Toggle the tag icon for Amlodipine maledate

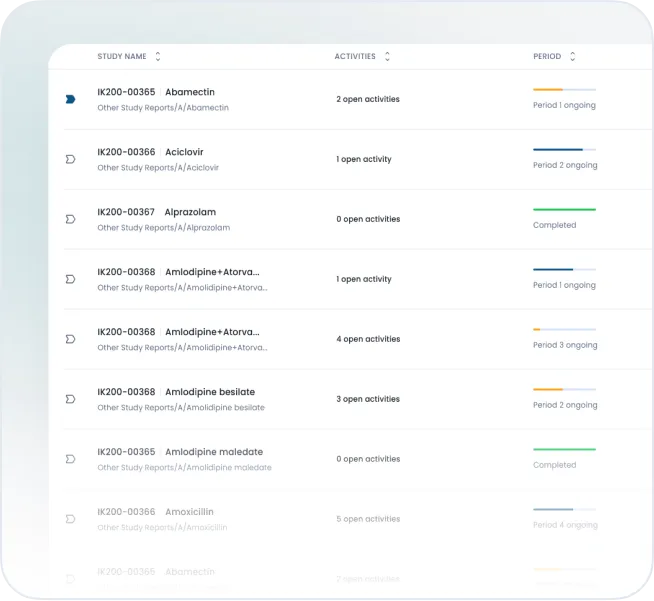[70, 459]
